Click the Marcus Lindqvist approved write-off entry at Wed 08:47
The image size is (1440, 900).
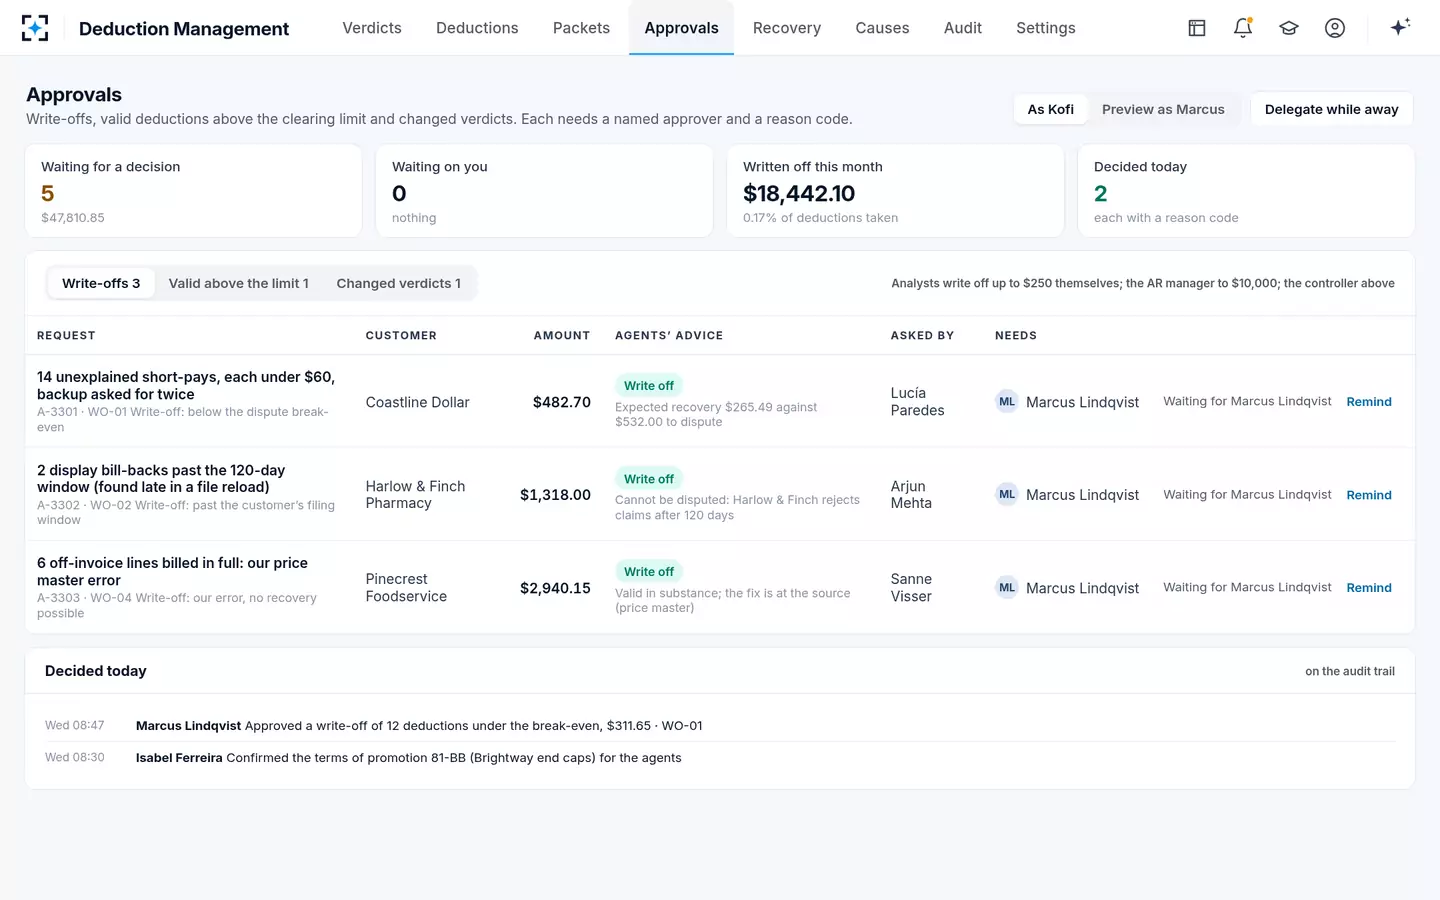click(720, 726)
